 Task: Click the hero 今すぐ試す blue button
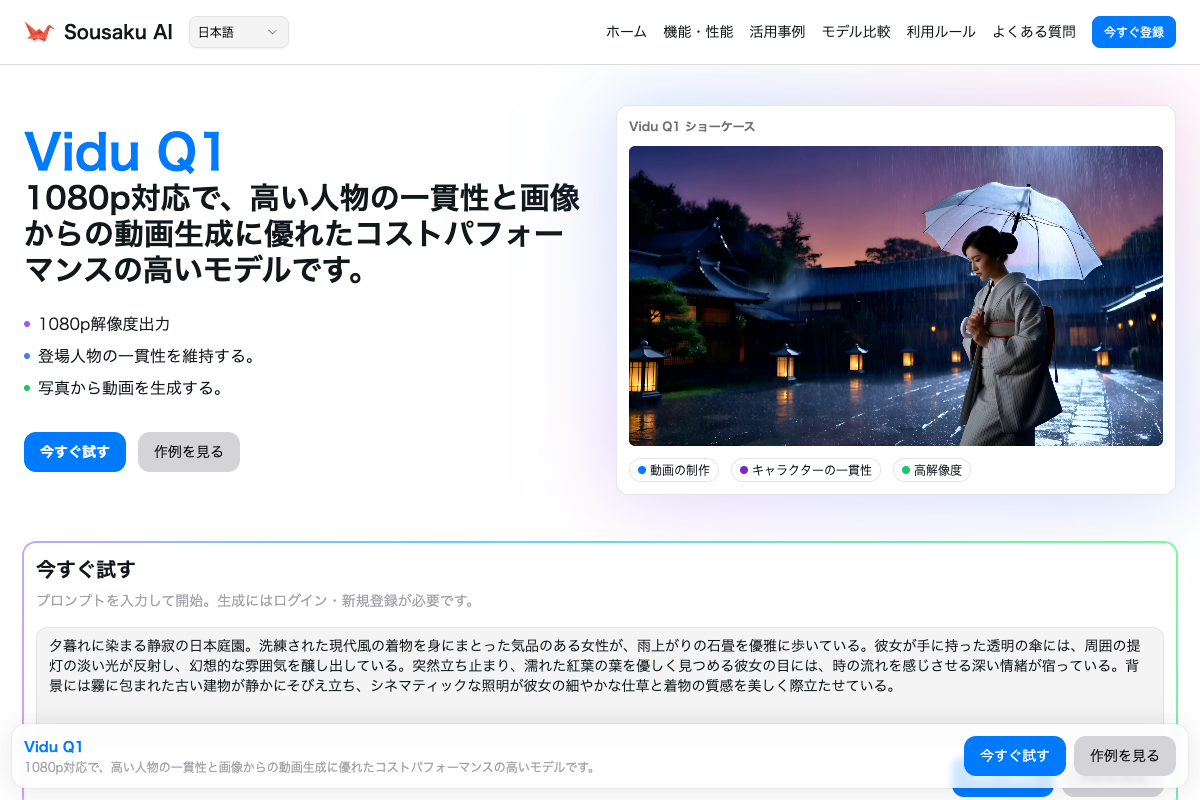tap(75, 452)
